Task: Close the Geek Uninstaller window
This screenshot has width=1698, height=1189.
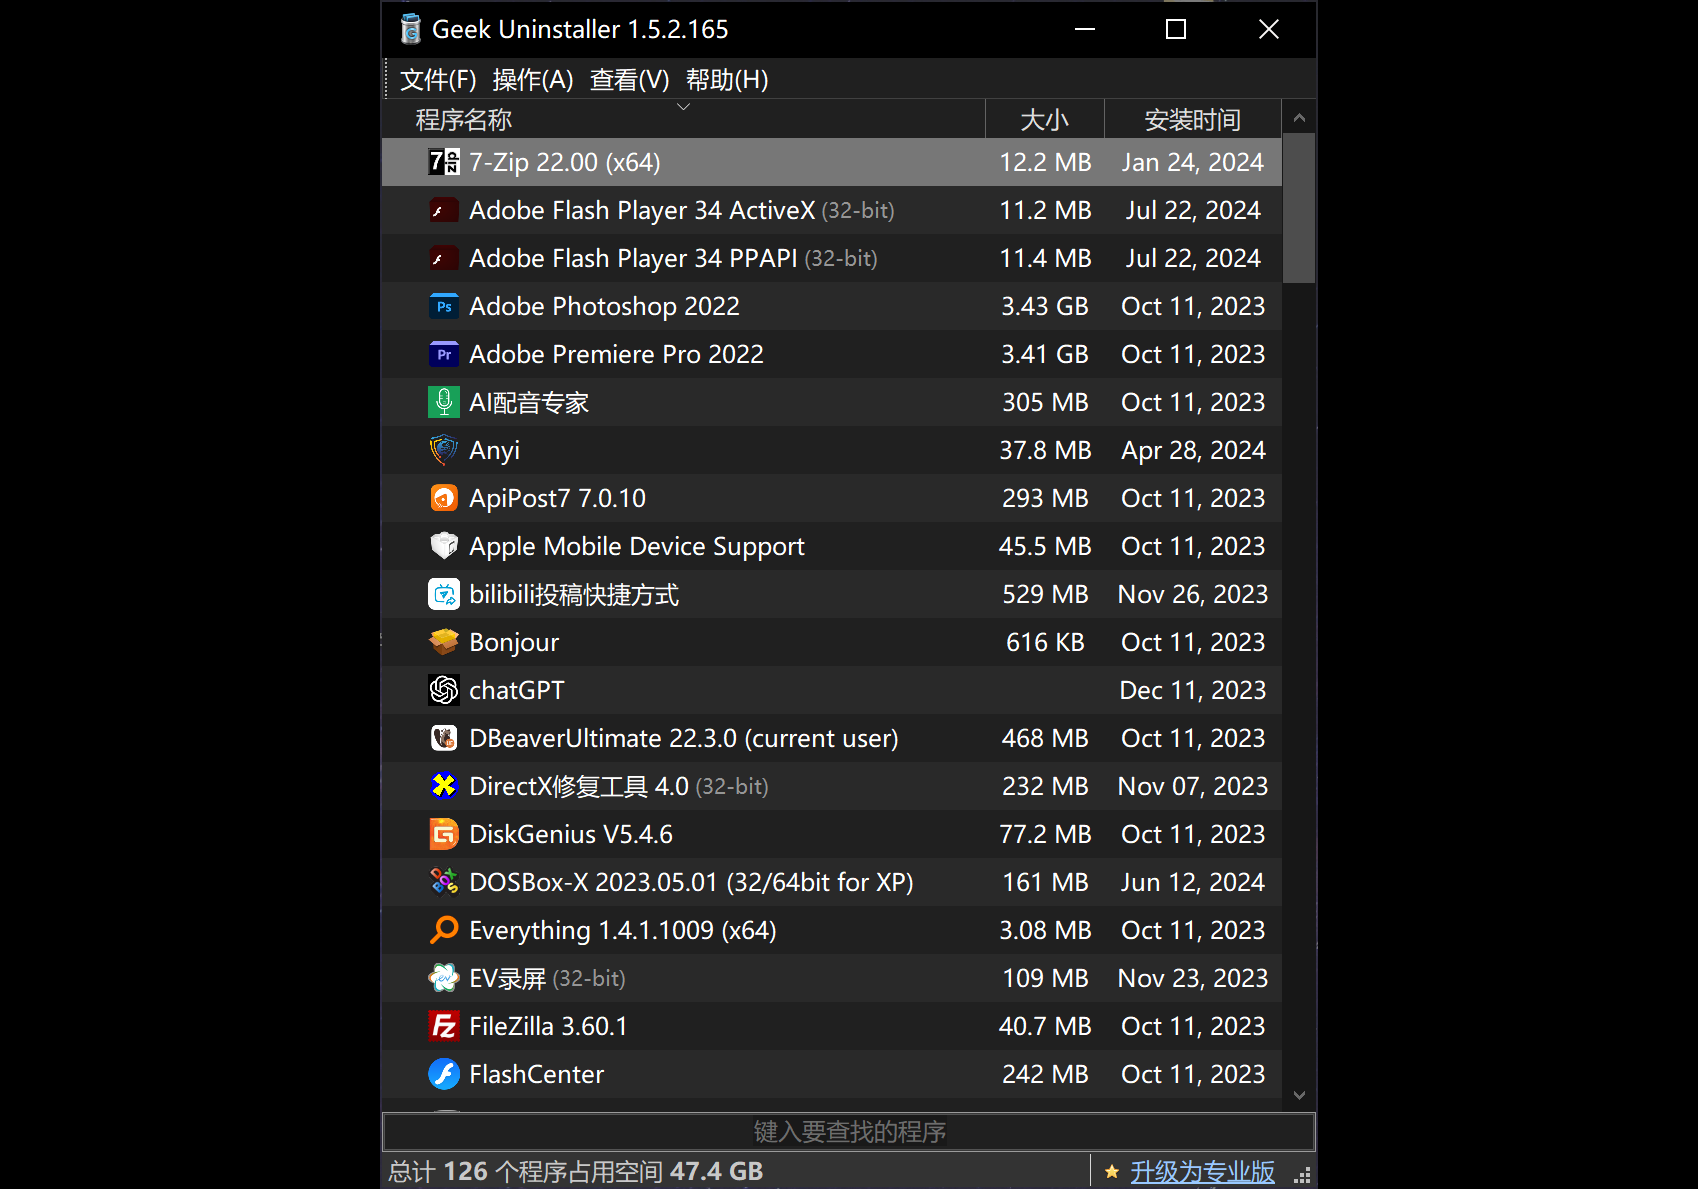Action: (x=1269, y=29)
